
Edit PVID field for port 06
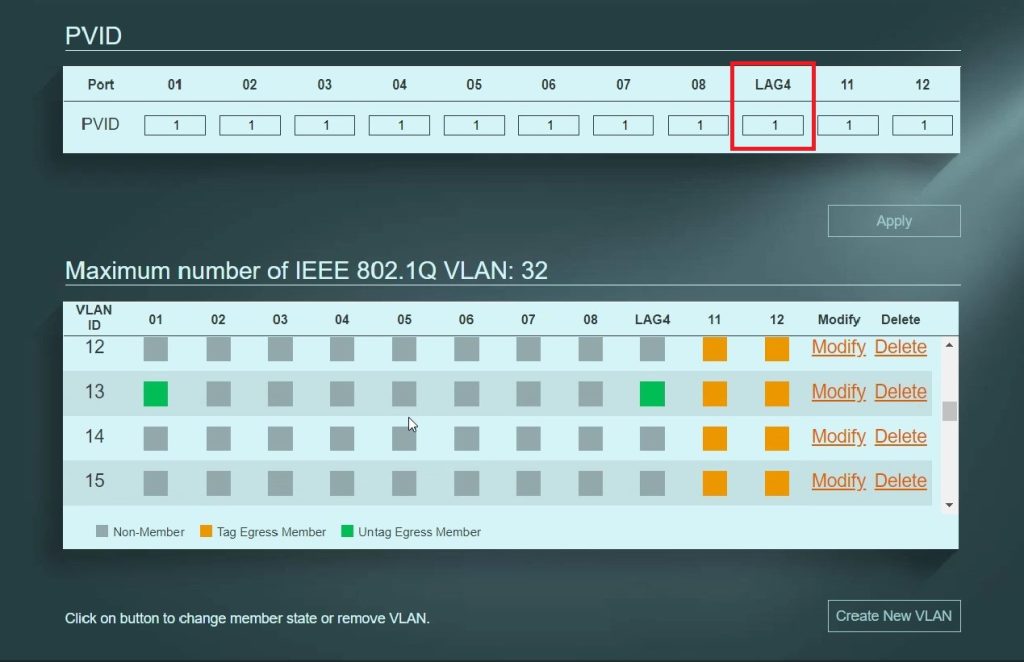click(x=549, y=125)
